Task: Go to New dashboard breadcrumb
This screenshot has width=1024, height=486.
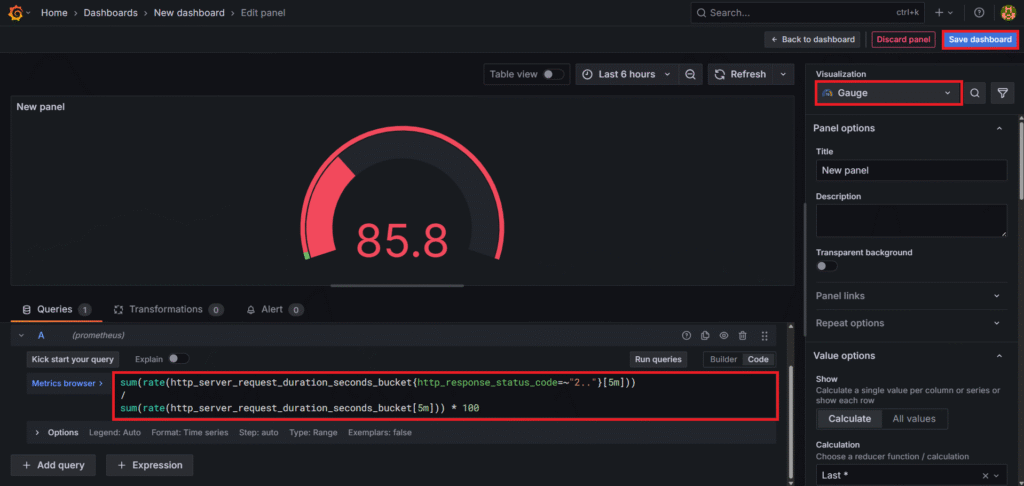Action: point(189,12)
